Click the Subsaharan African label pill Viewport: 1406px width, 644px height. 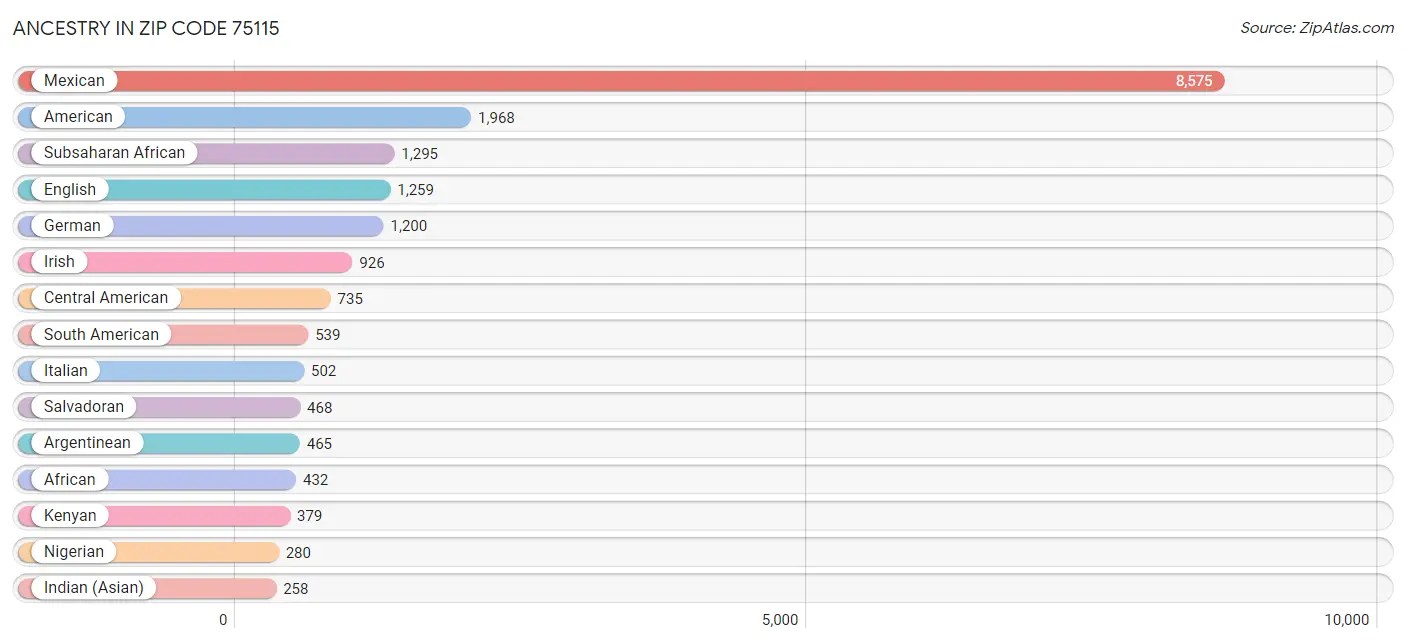coord(112,152)
